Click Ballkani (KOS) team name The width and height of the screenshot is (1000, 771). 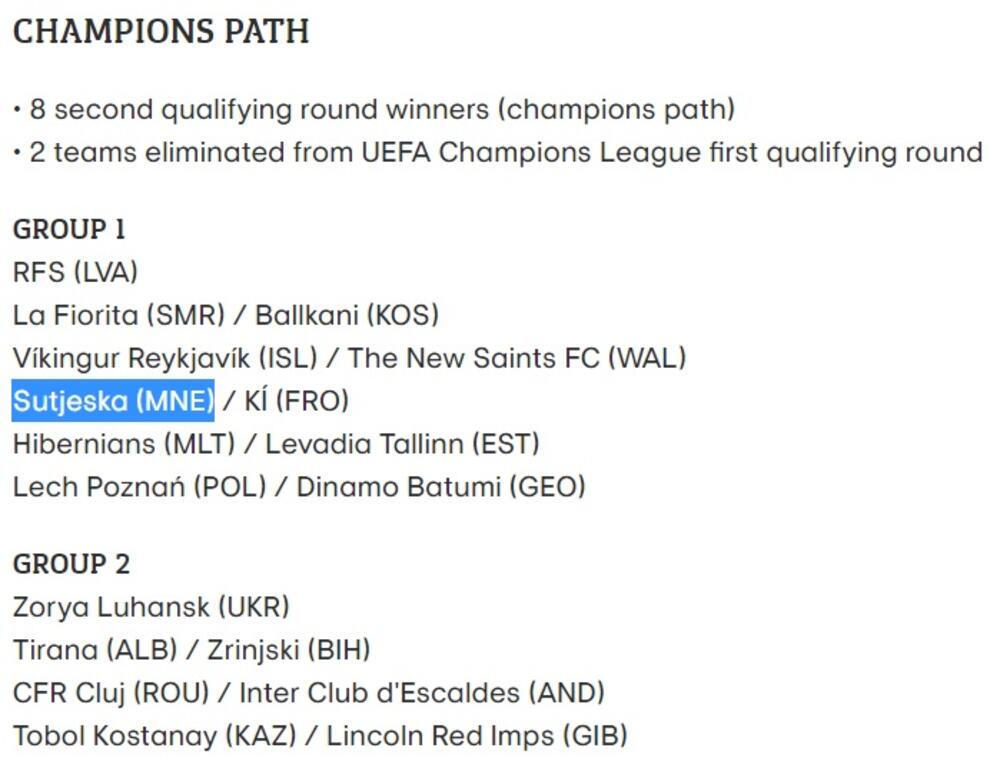[x=347, y=315]
